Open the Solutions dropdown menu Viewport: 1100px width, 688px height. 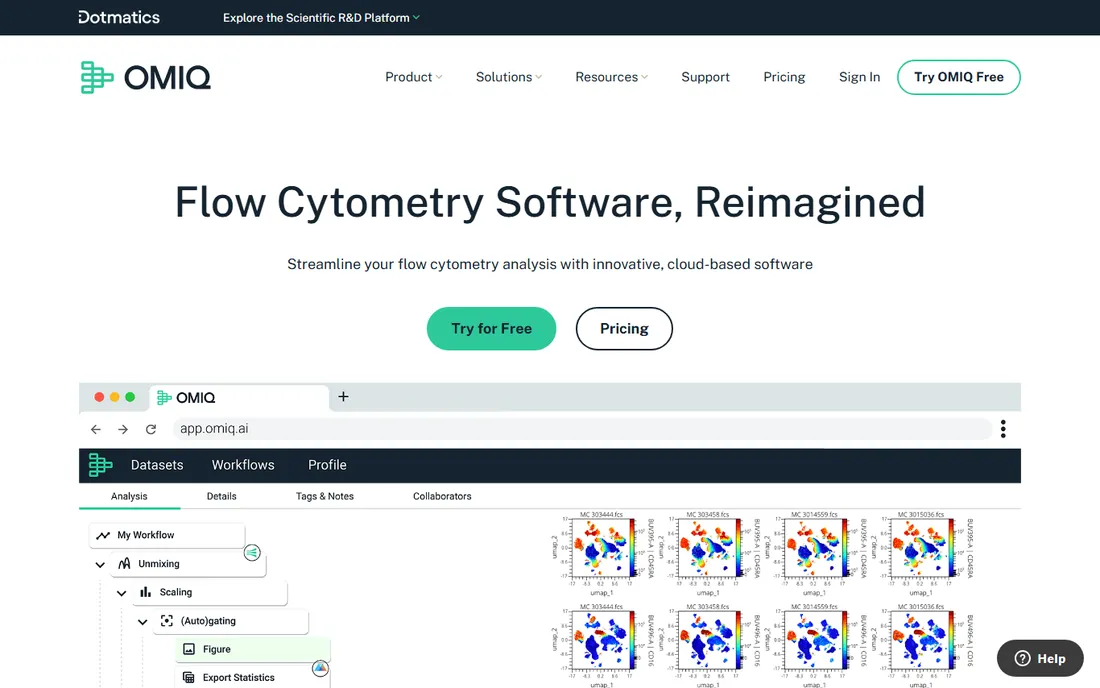(509, 77)
